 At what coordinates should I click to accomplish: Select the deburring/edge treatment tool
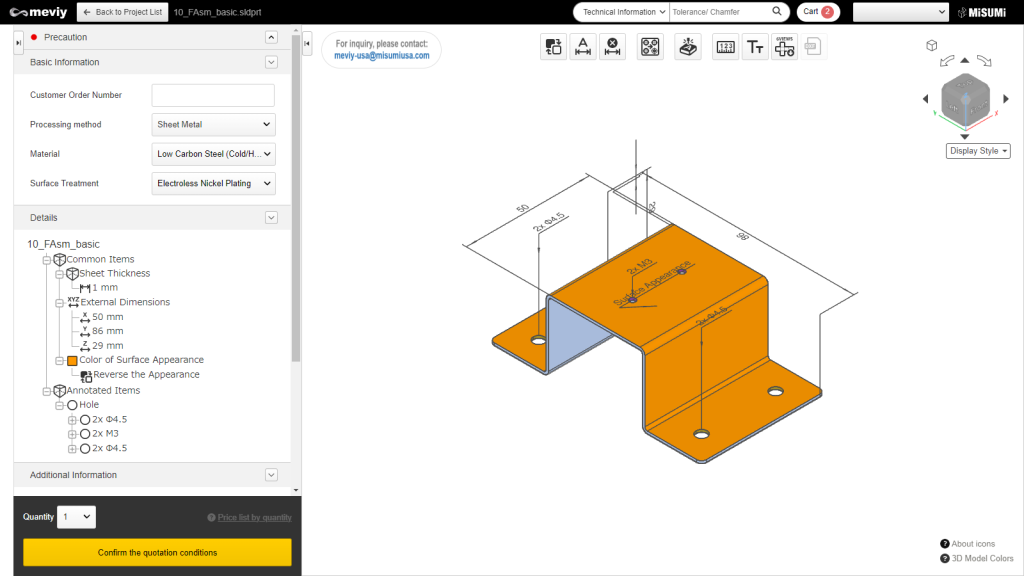coord(687,46)
